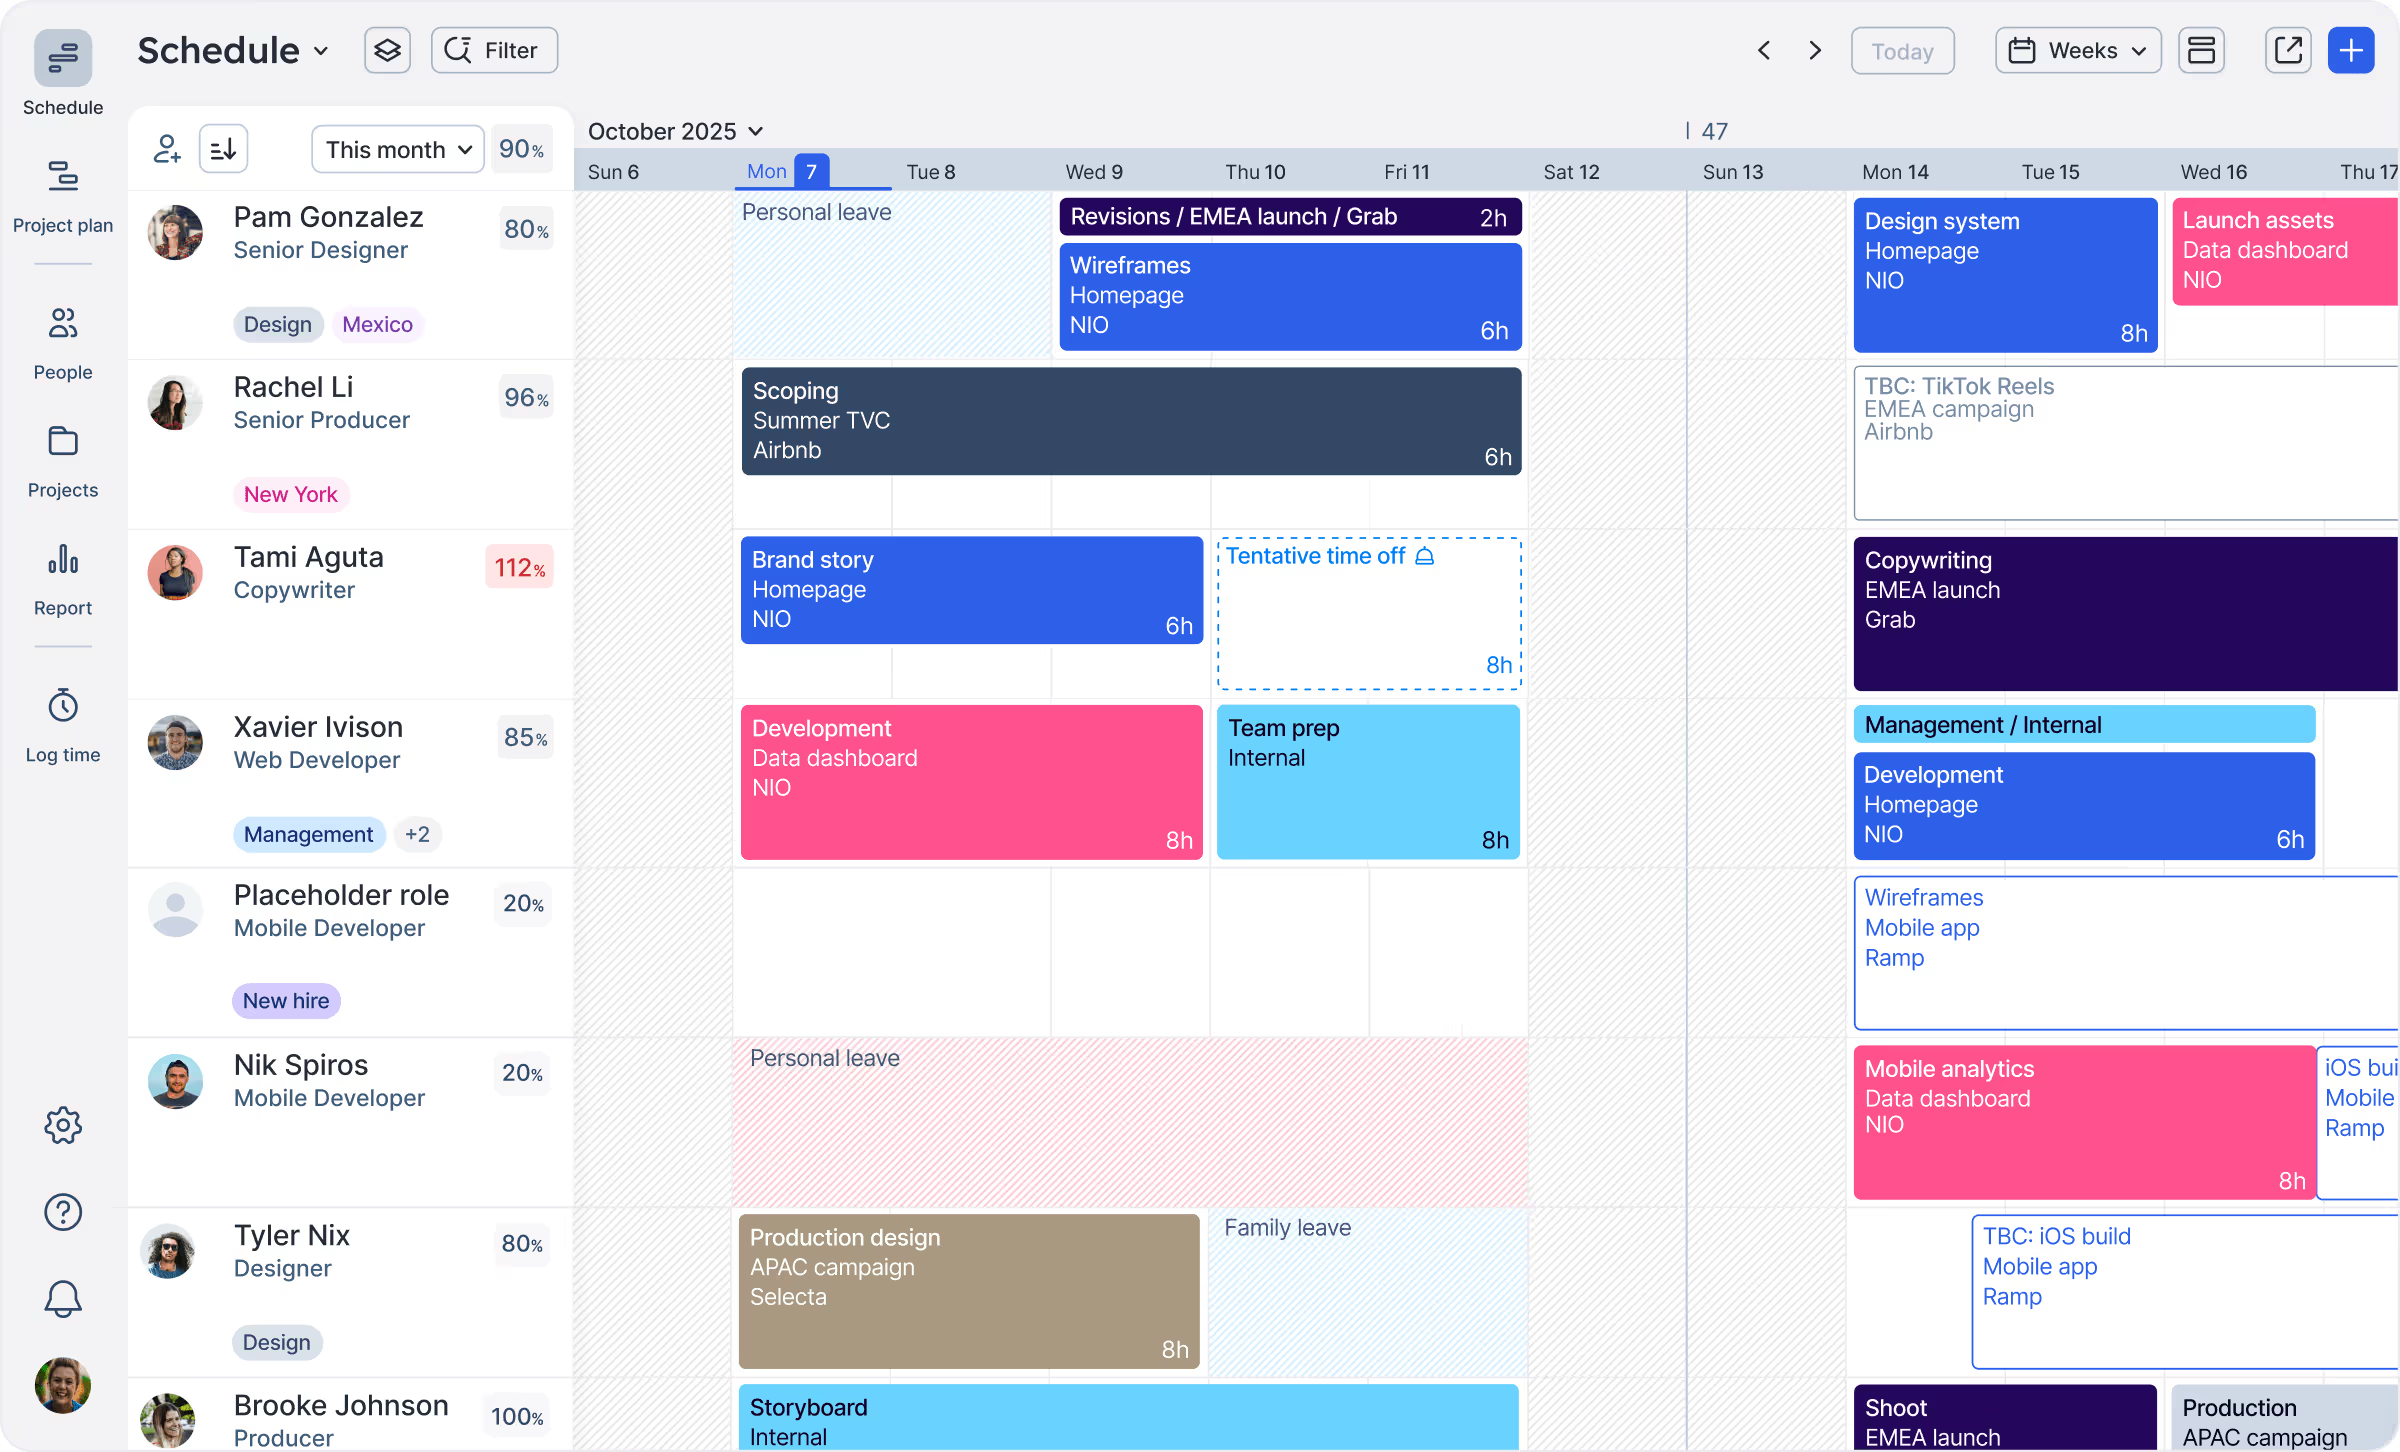Open the notifications bell

[x=63, y=1298]
